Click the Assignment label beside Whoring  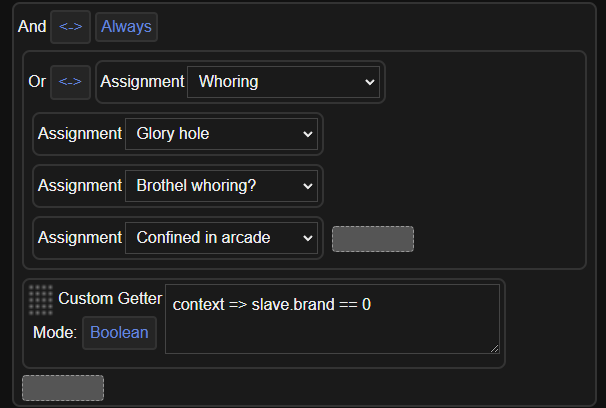pyautogui.click(x=142, y=82)
